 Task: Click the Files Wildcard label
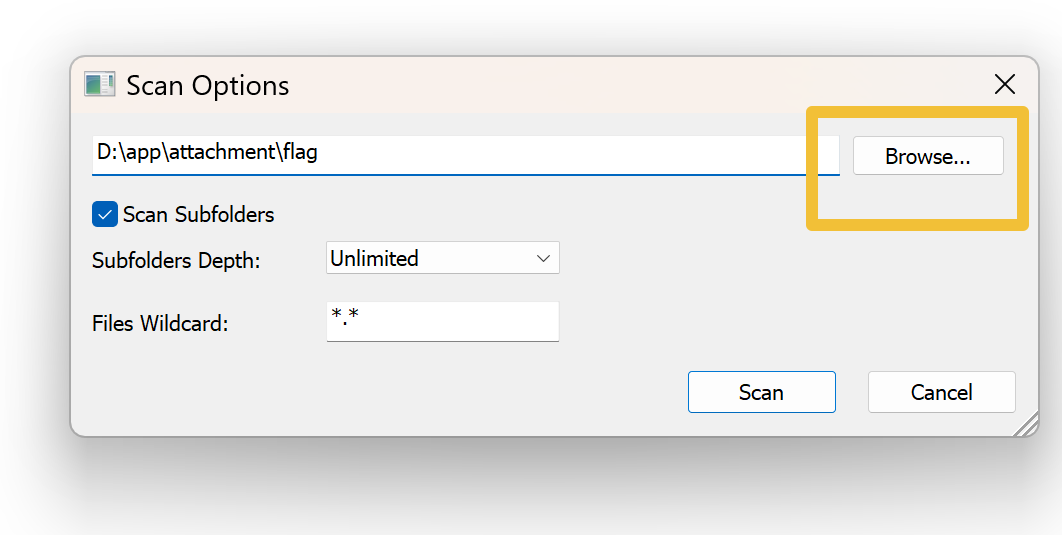tap(160, 323)
